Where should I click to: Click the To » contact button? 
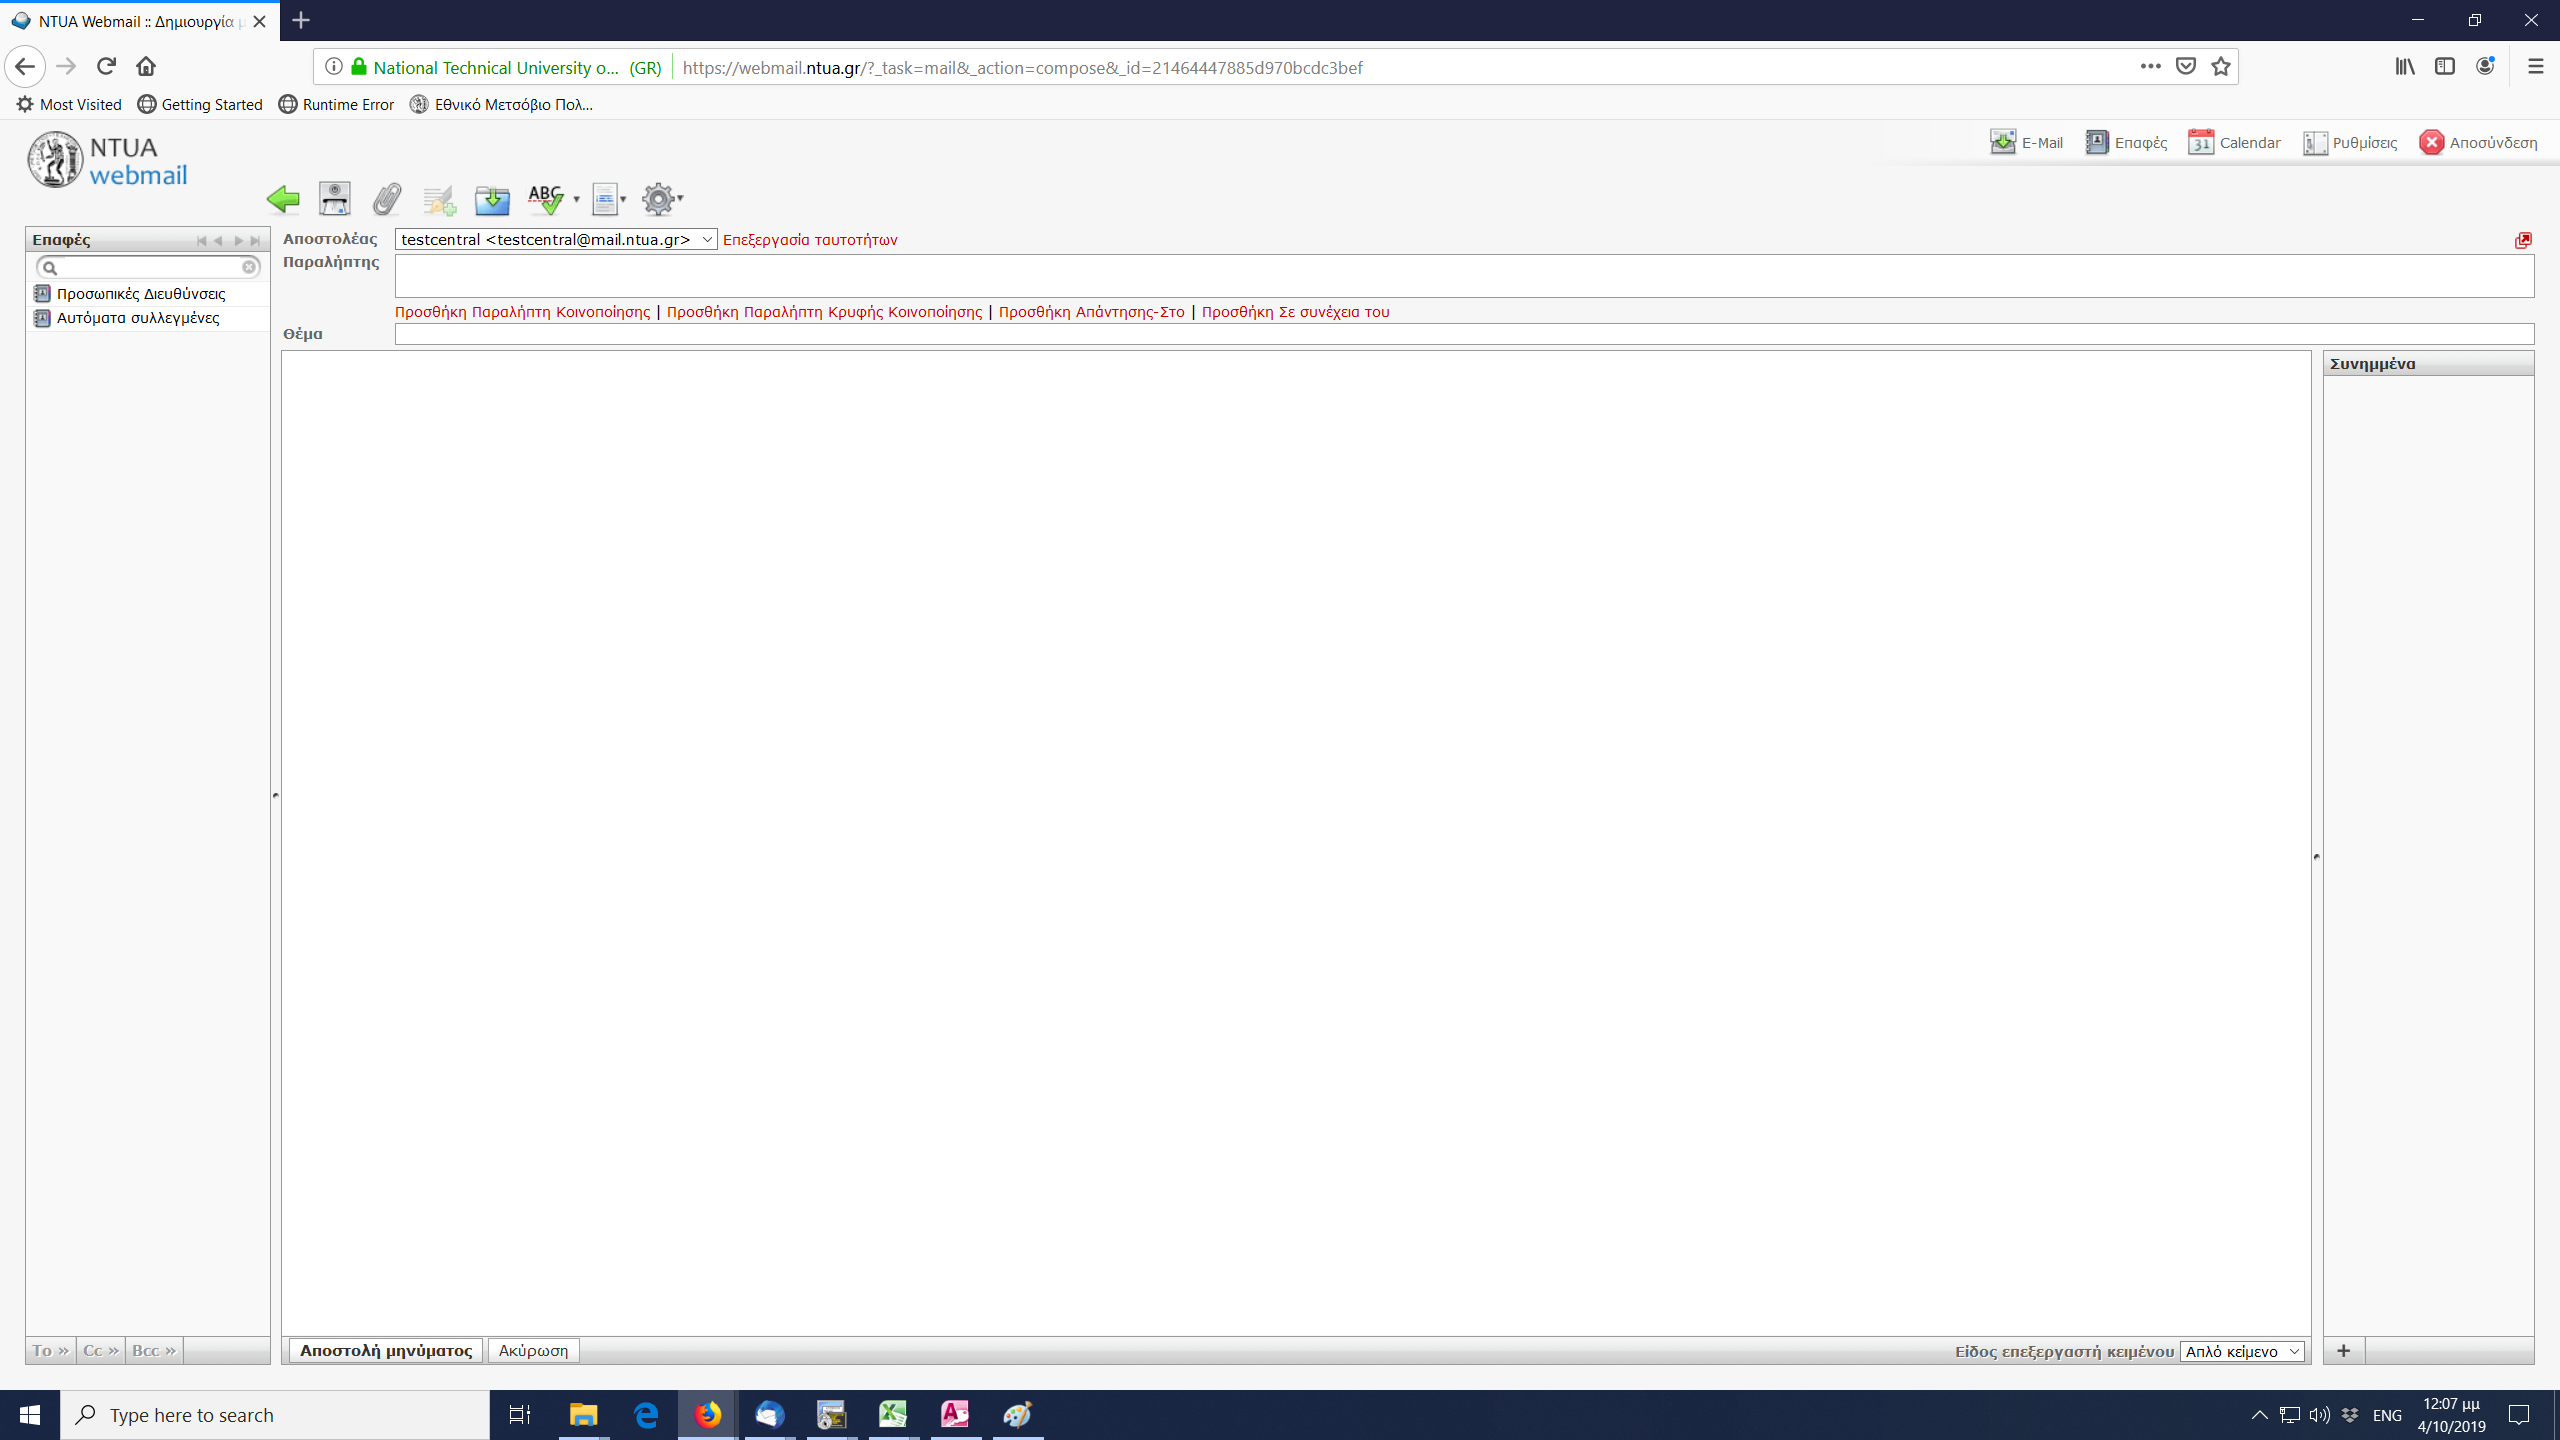point(50,1351)
